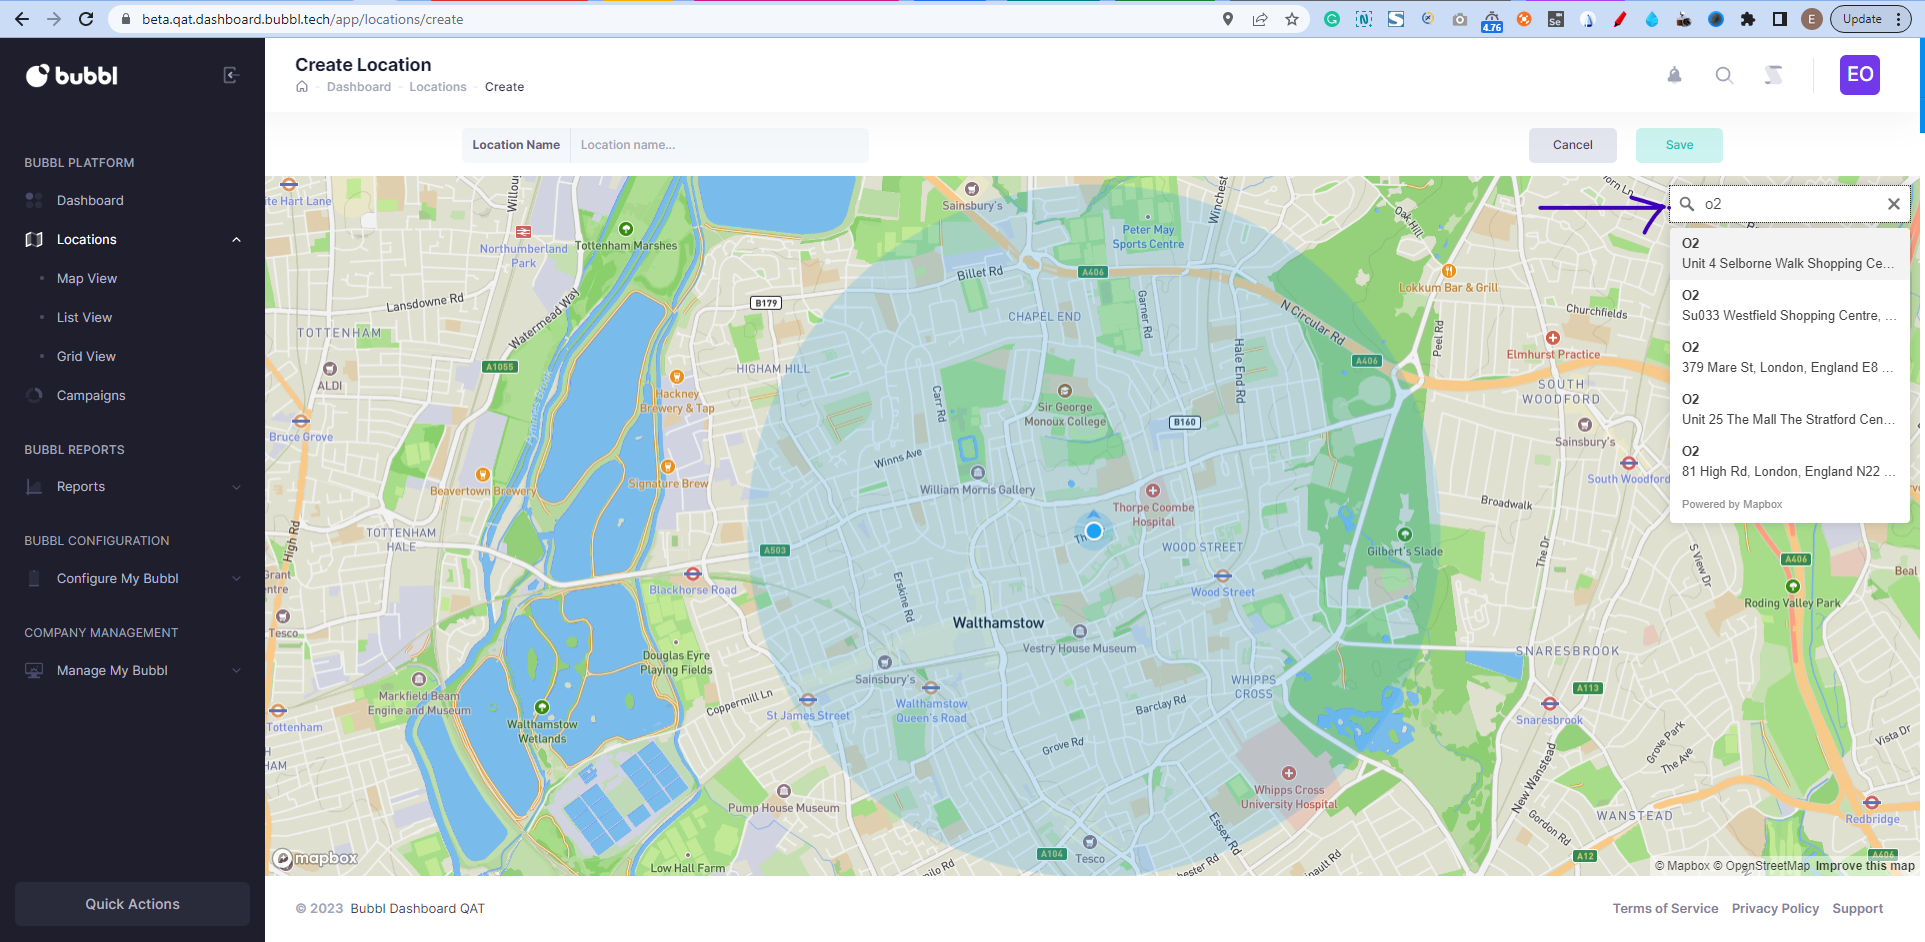Click the Manage My Bubbl monitor icon
This screenshot has height=942, width=1925.
pyautogui.click(x=34, y=670)
